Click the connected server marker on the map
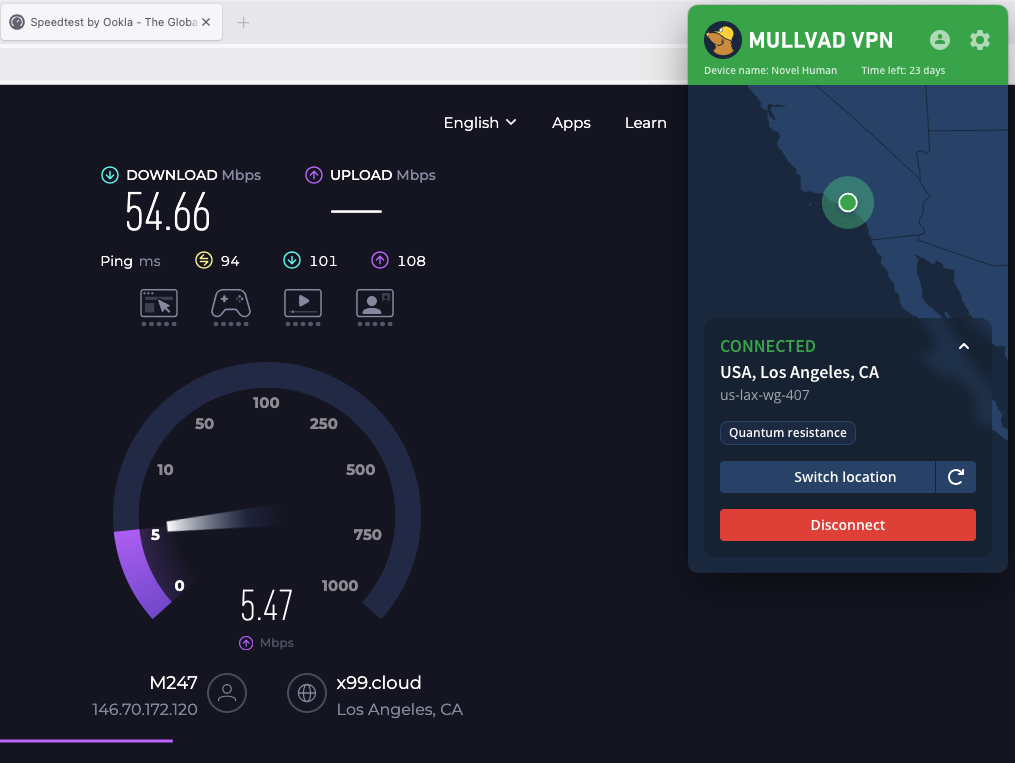The image size is (1015, 763). coord(847,202)
